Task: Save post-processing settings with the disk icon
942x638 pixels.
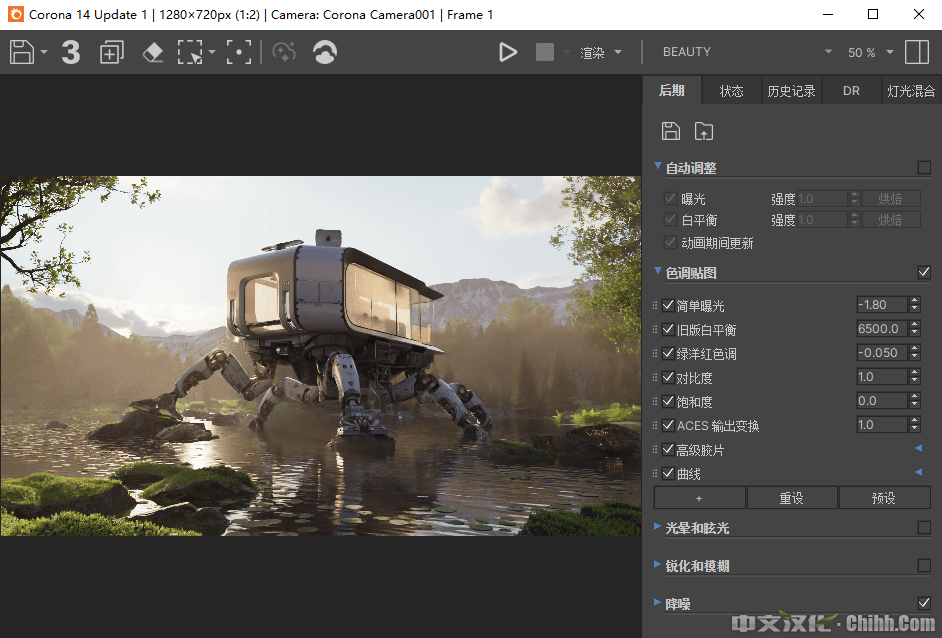Action: (x=671, y=131)
